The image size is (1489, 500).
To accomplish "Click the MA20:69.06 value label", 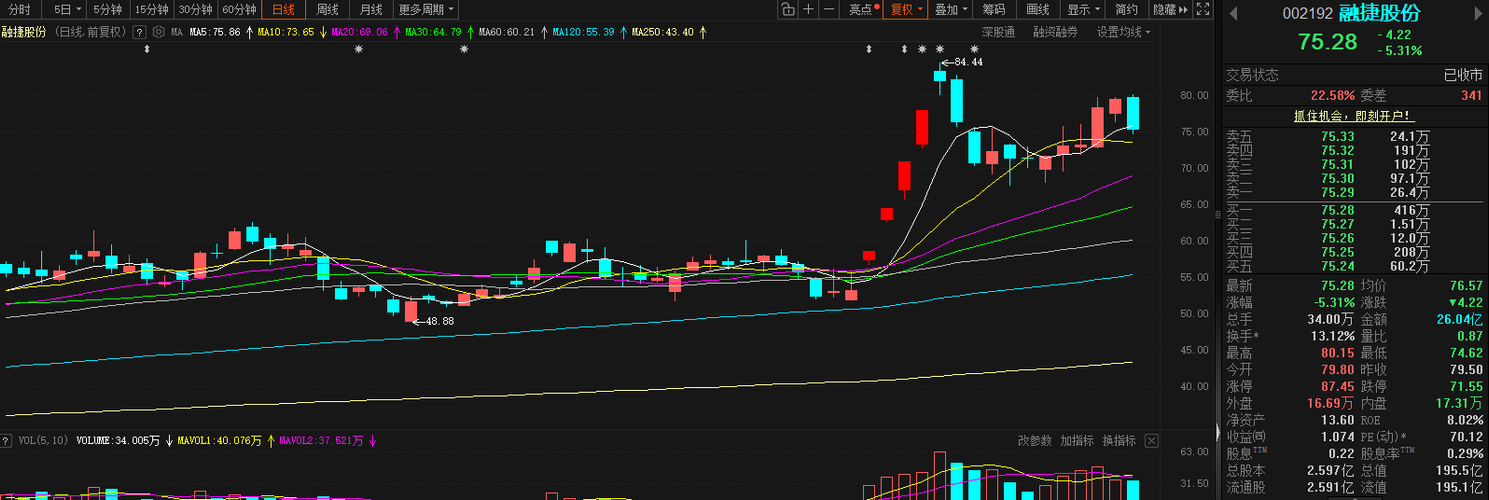I will tap(359, 32).
